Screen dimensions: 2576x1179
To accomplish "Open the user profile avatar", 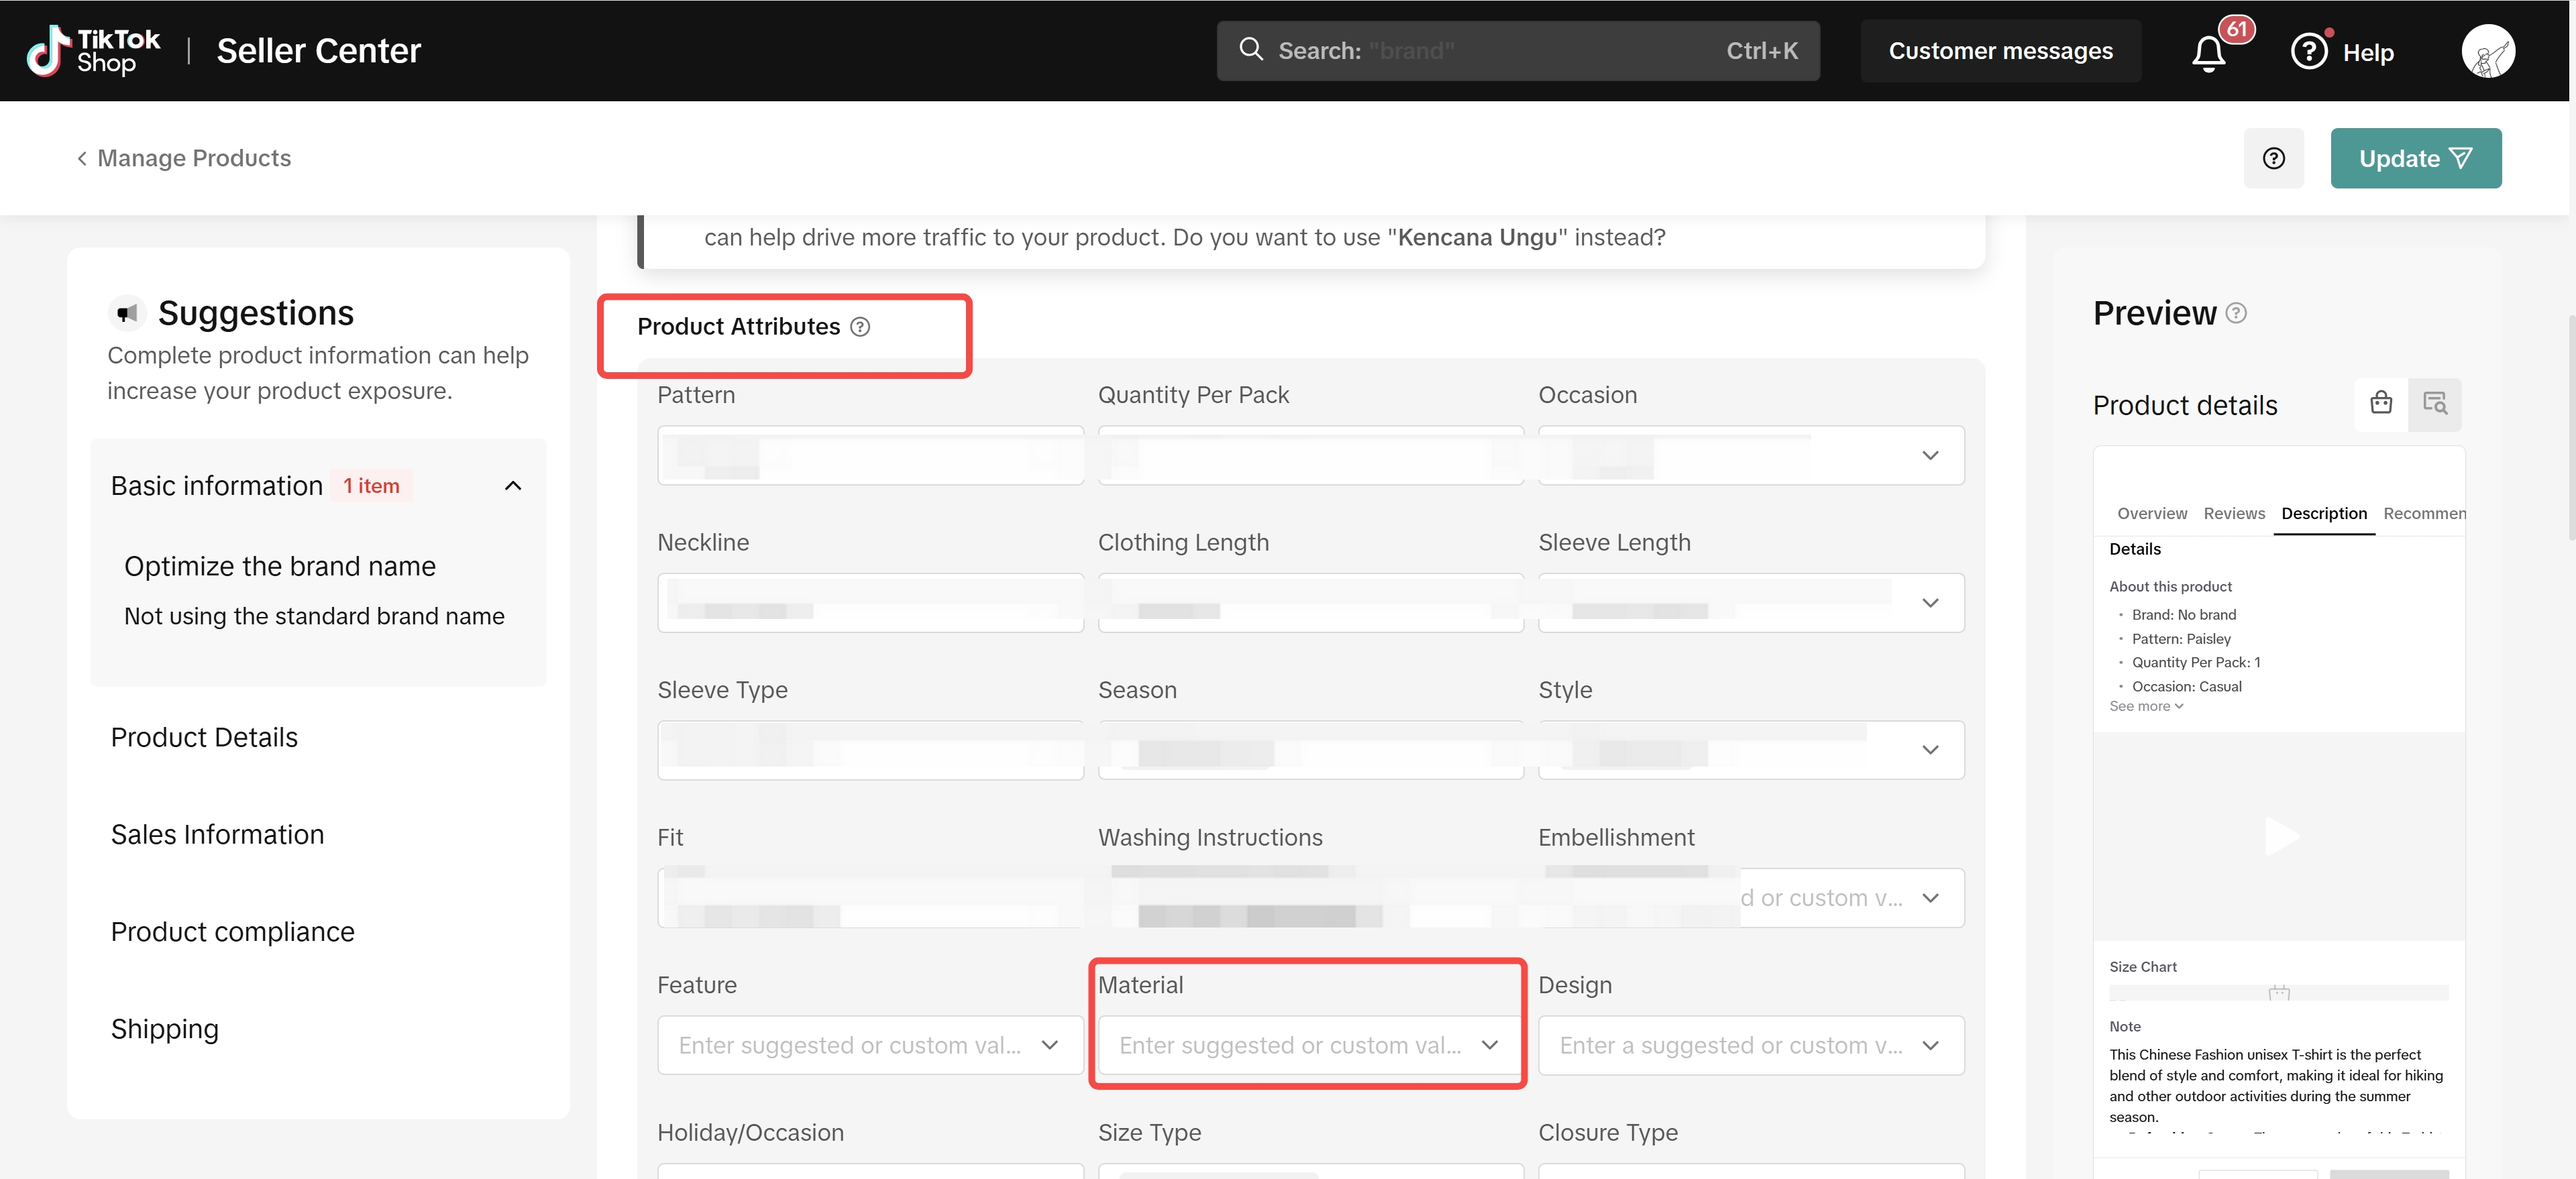I will click(x=2487, y=52).
